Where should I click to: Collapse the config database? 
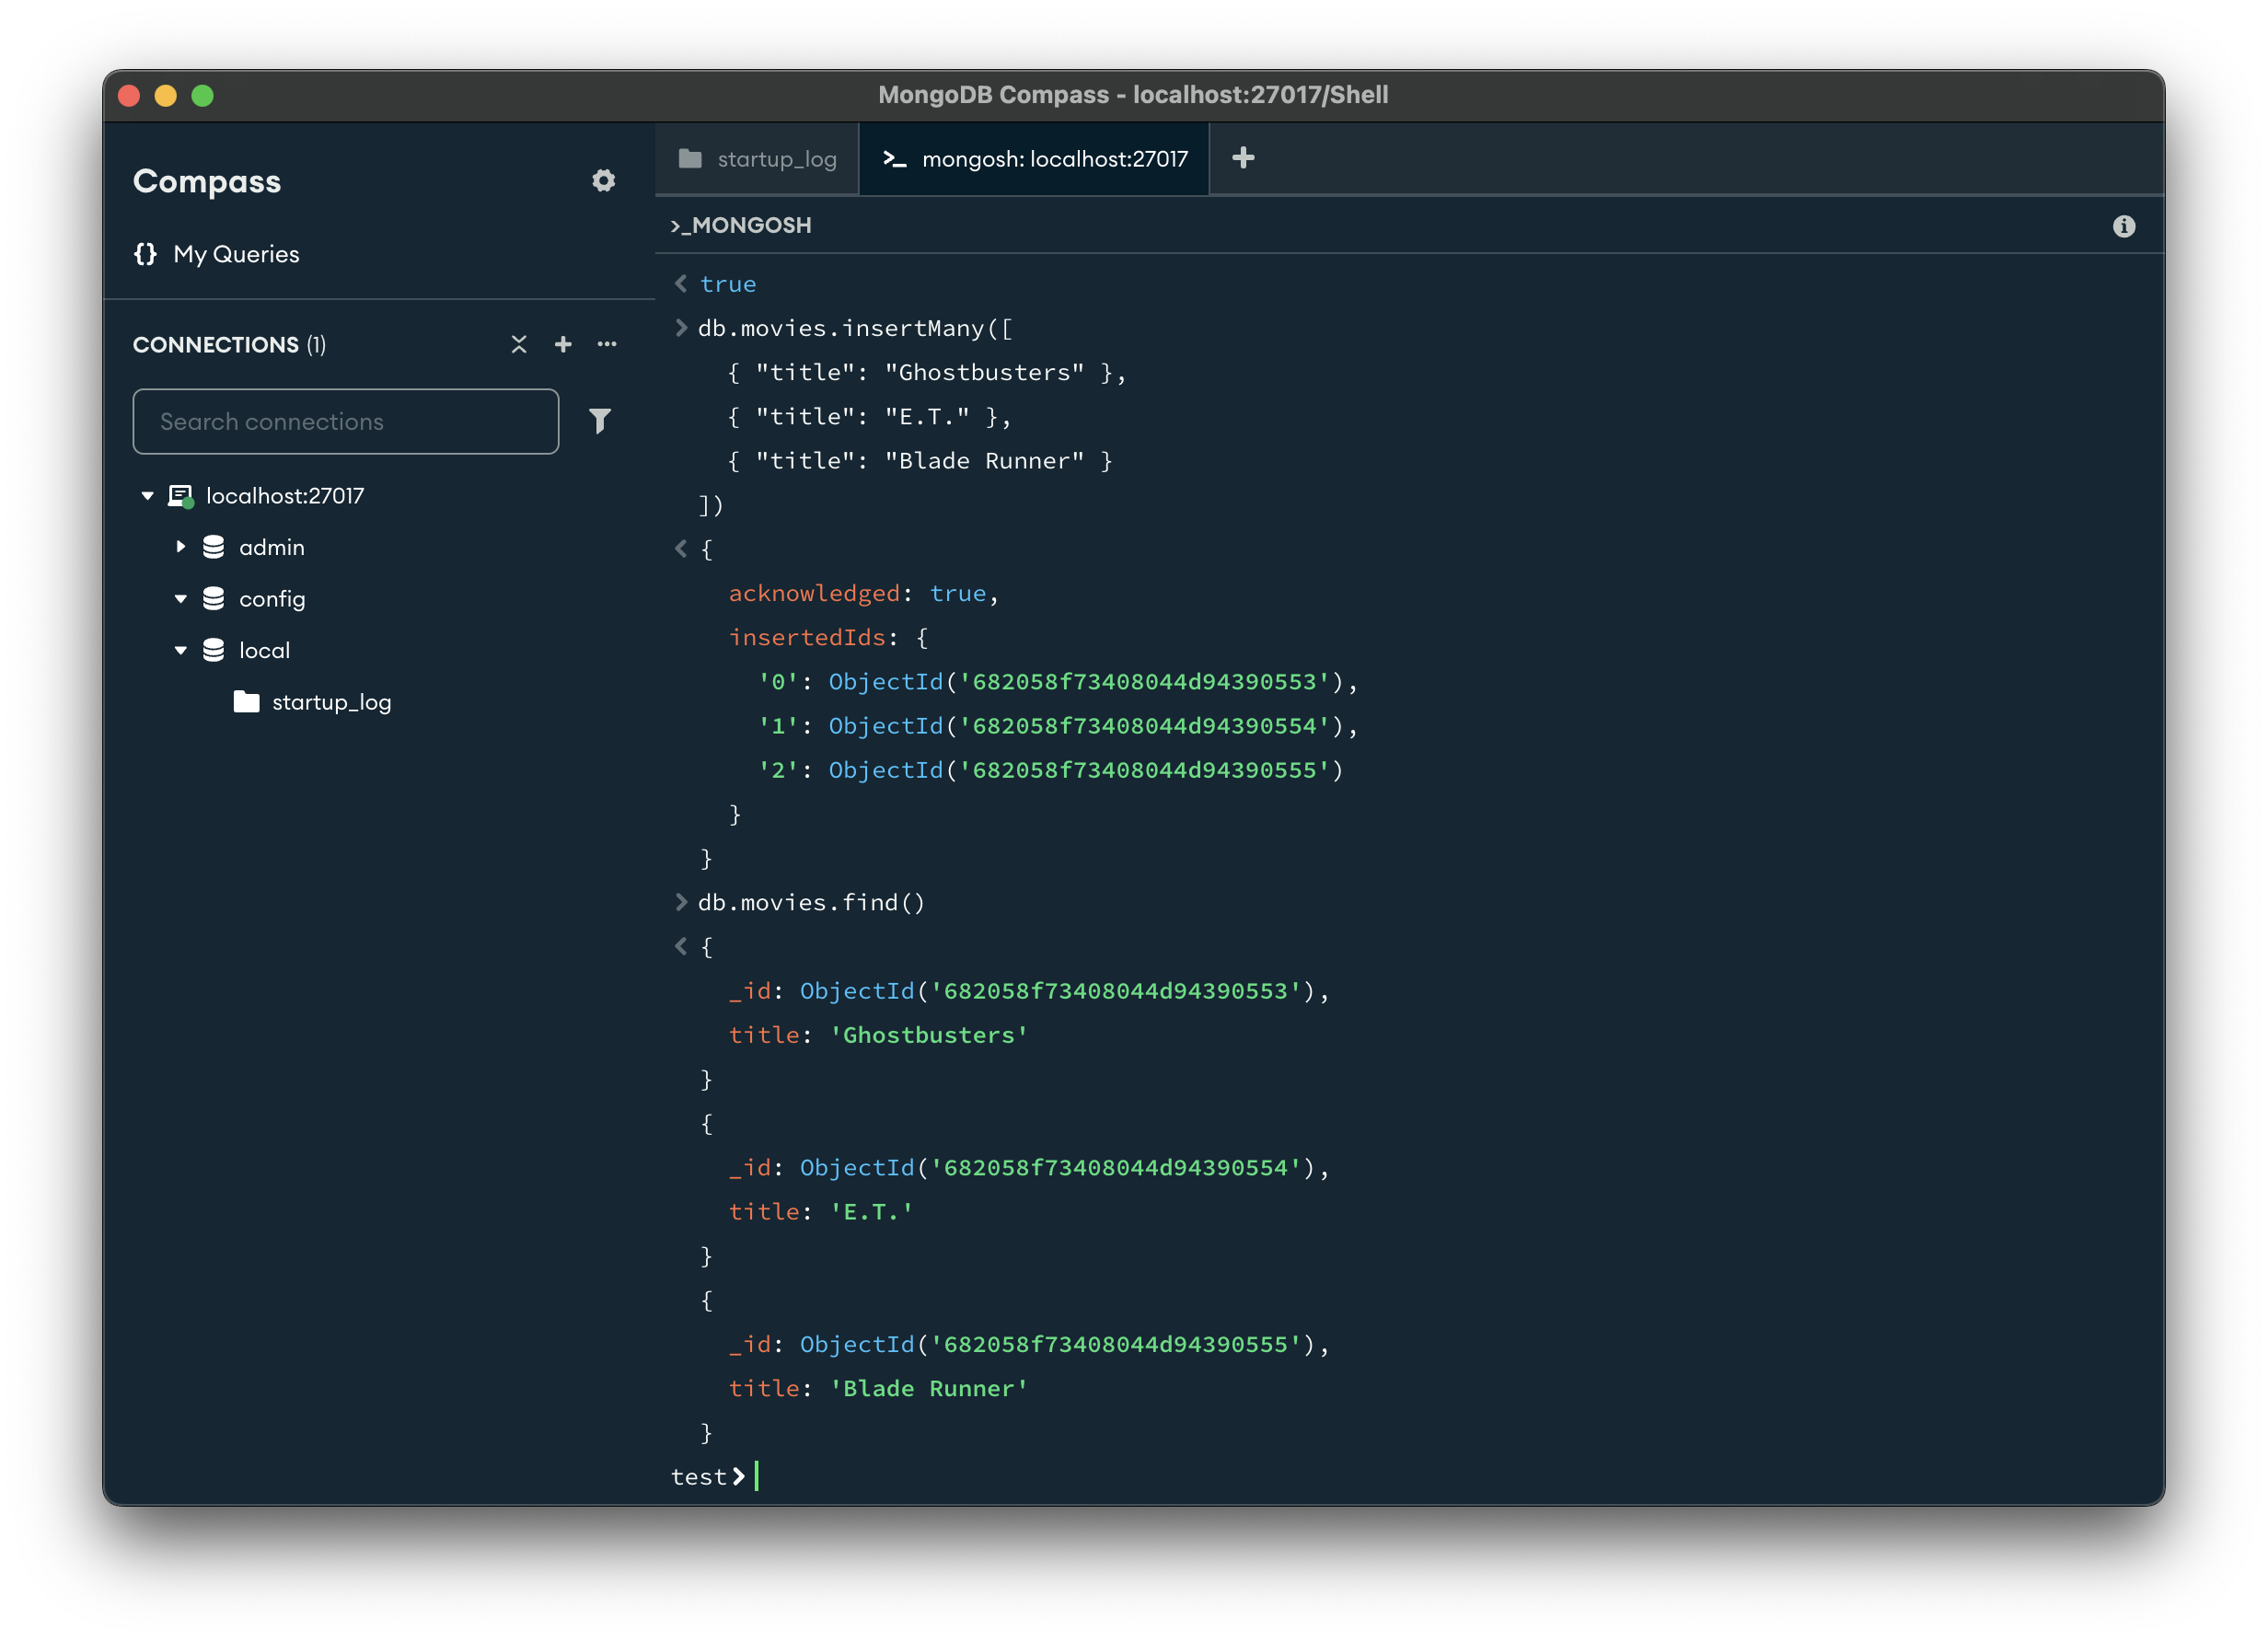tap(181, 599)
